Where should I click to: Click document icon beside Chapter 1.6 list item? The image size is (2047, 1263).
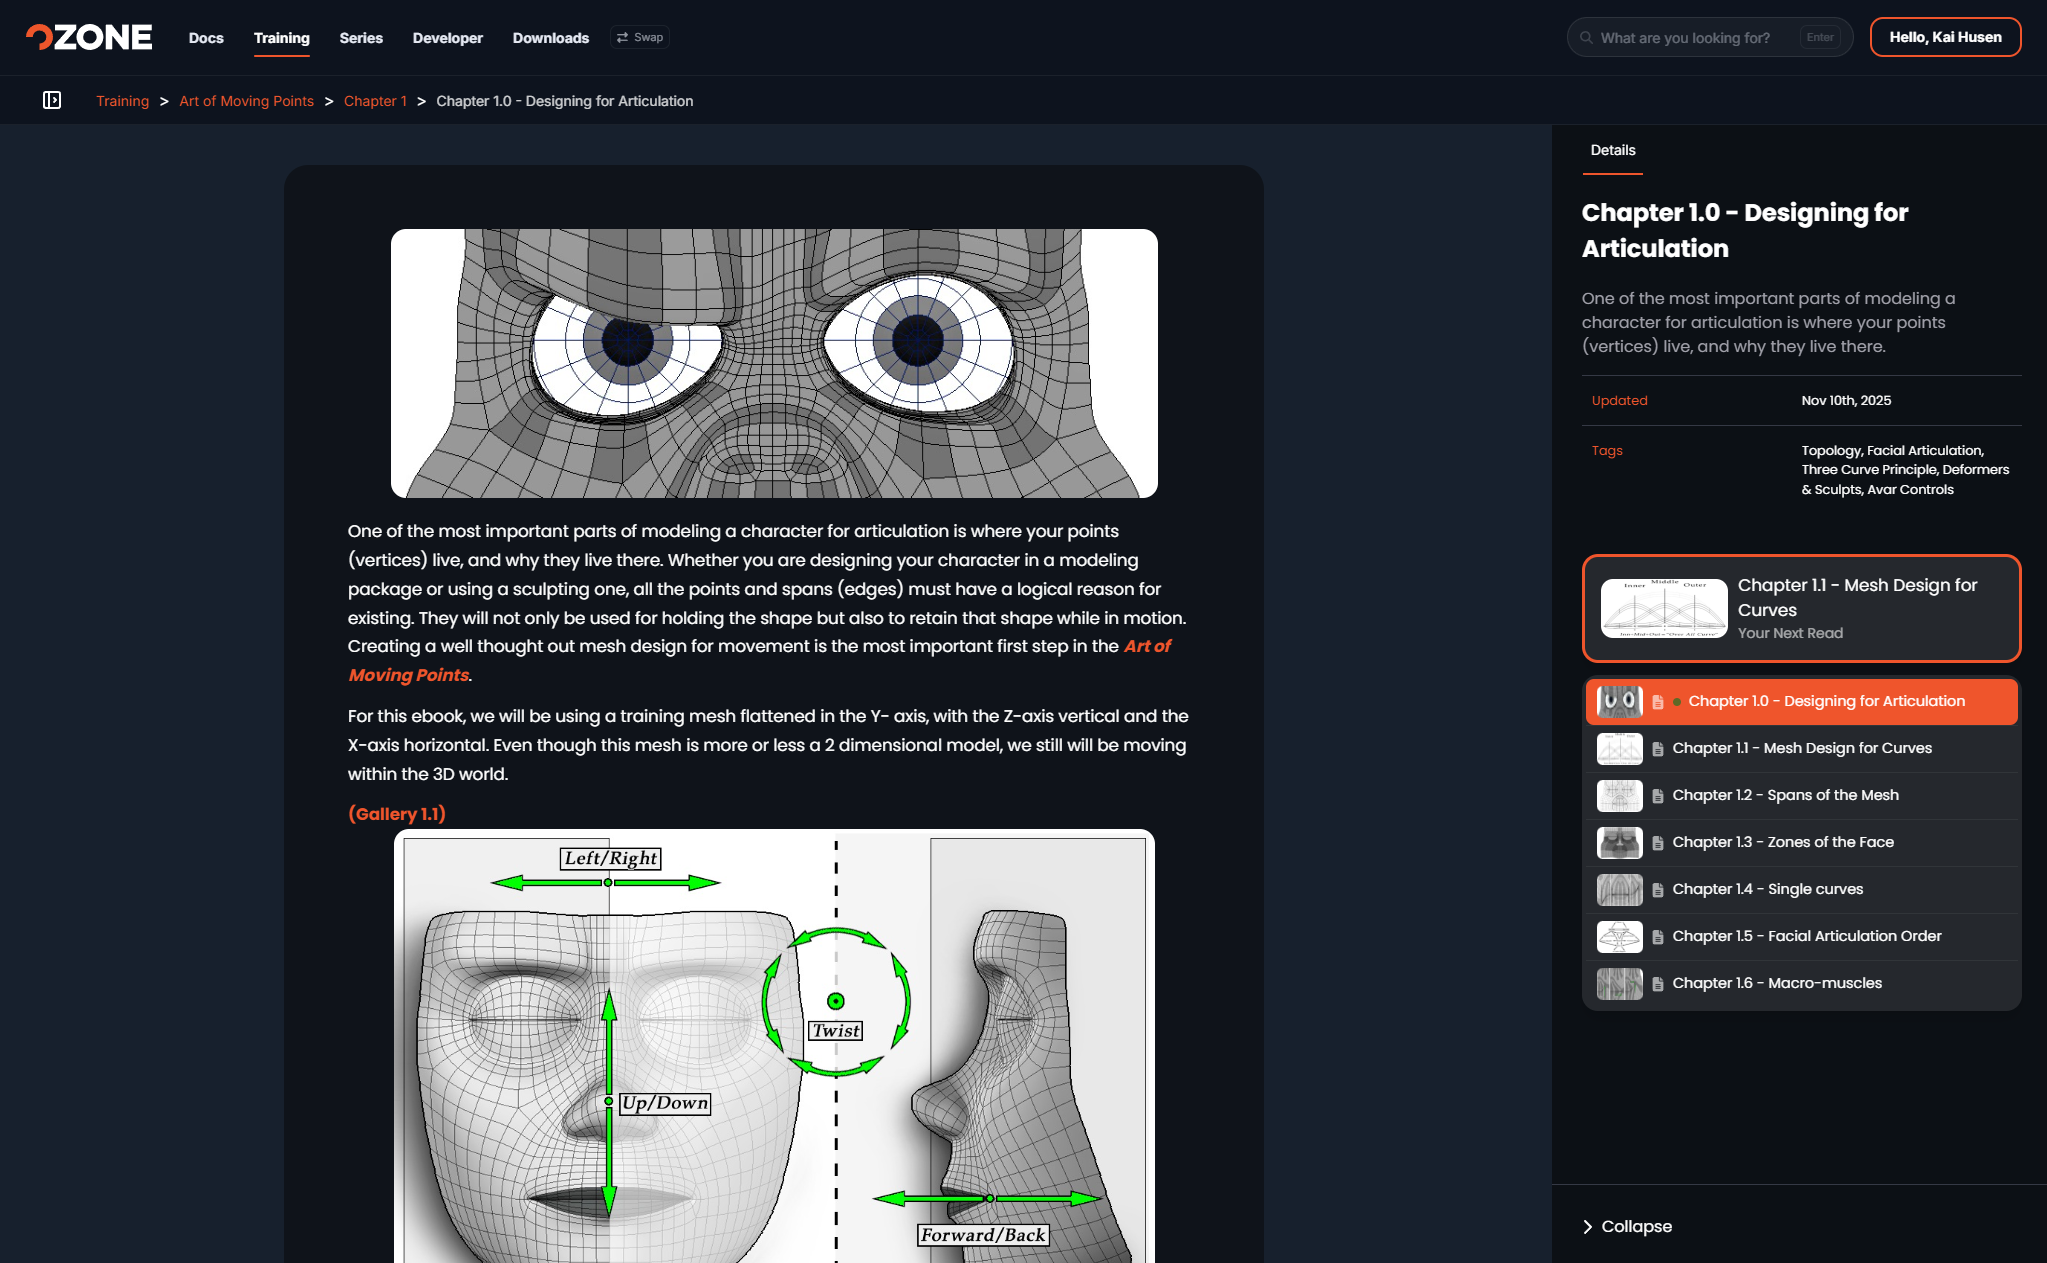point(1658,984)
